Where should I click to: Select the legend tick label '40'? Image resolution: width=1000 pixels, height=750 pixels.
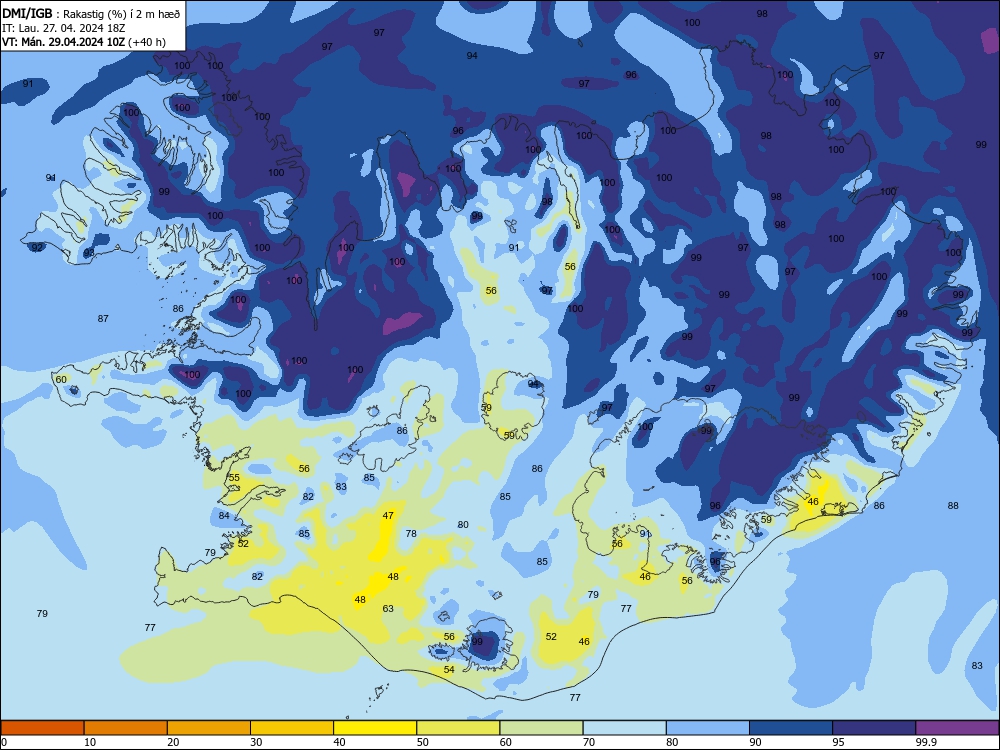(339, 742)
